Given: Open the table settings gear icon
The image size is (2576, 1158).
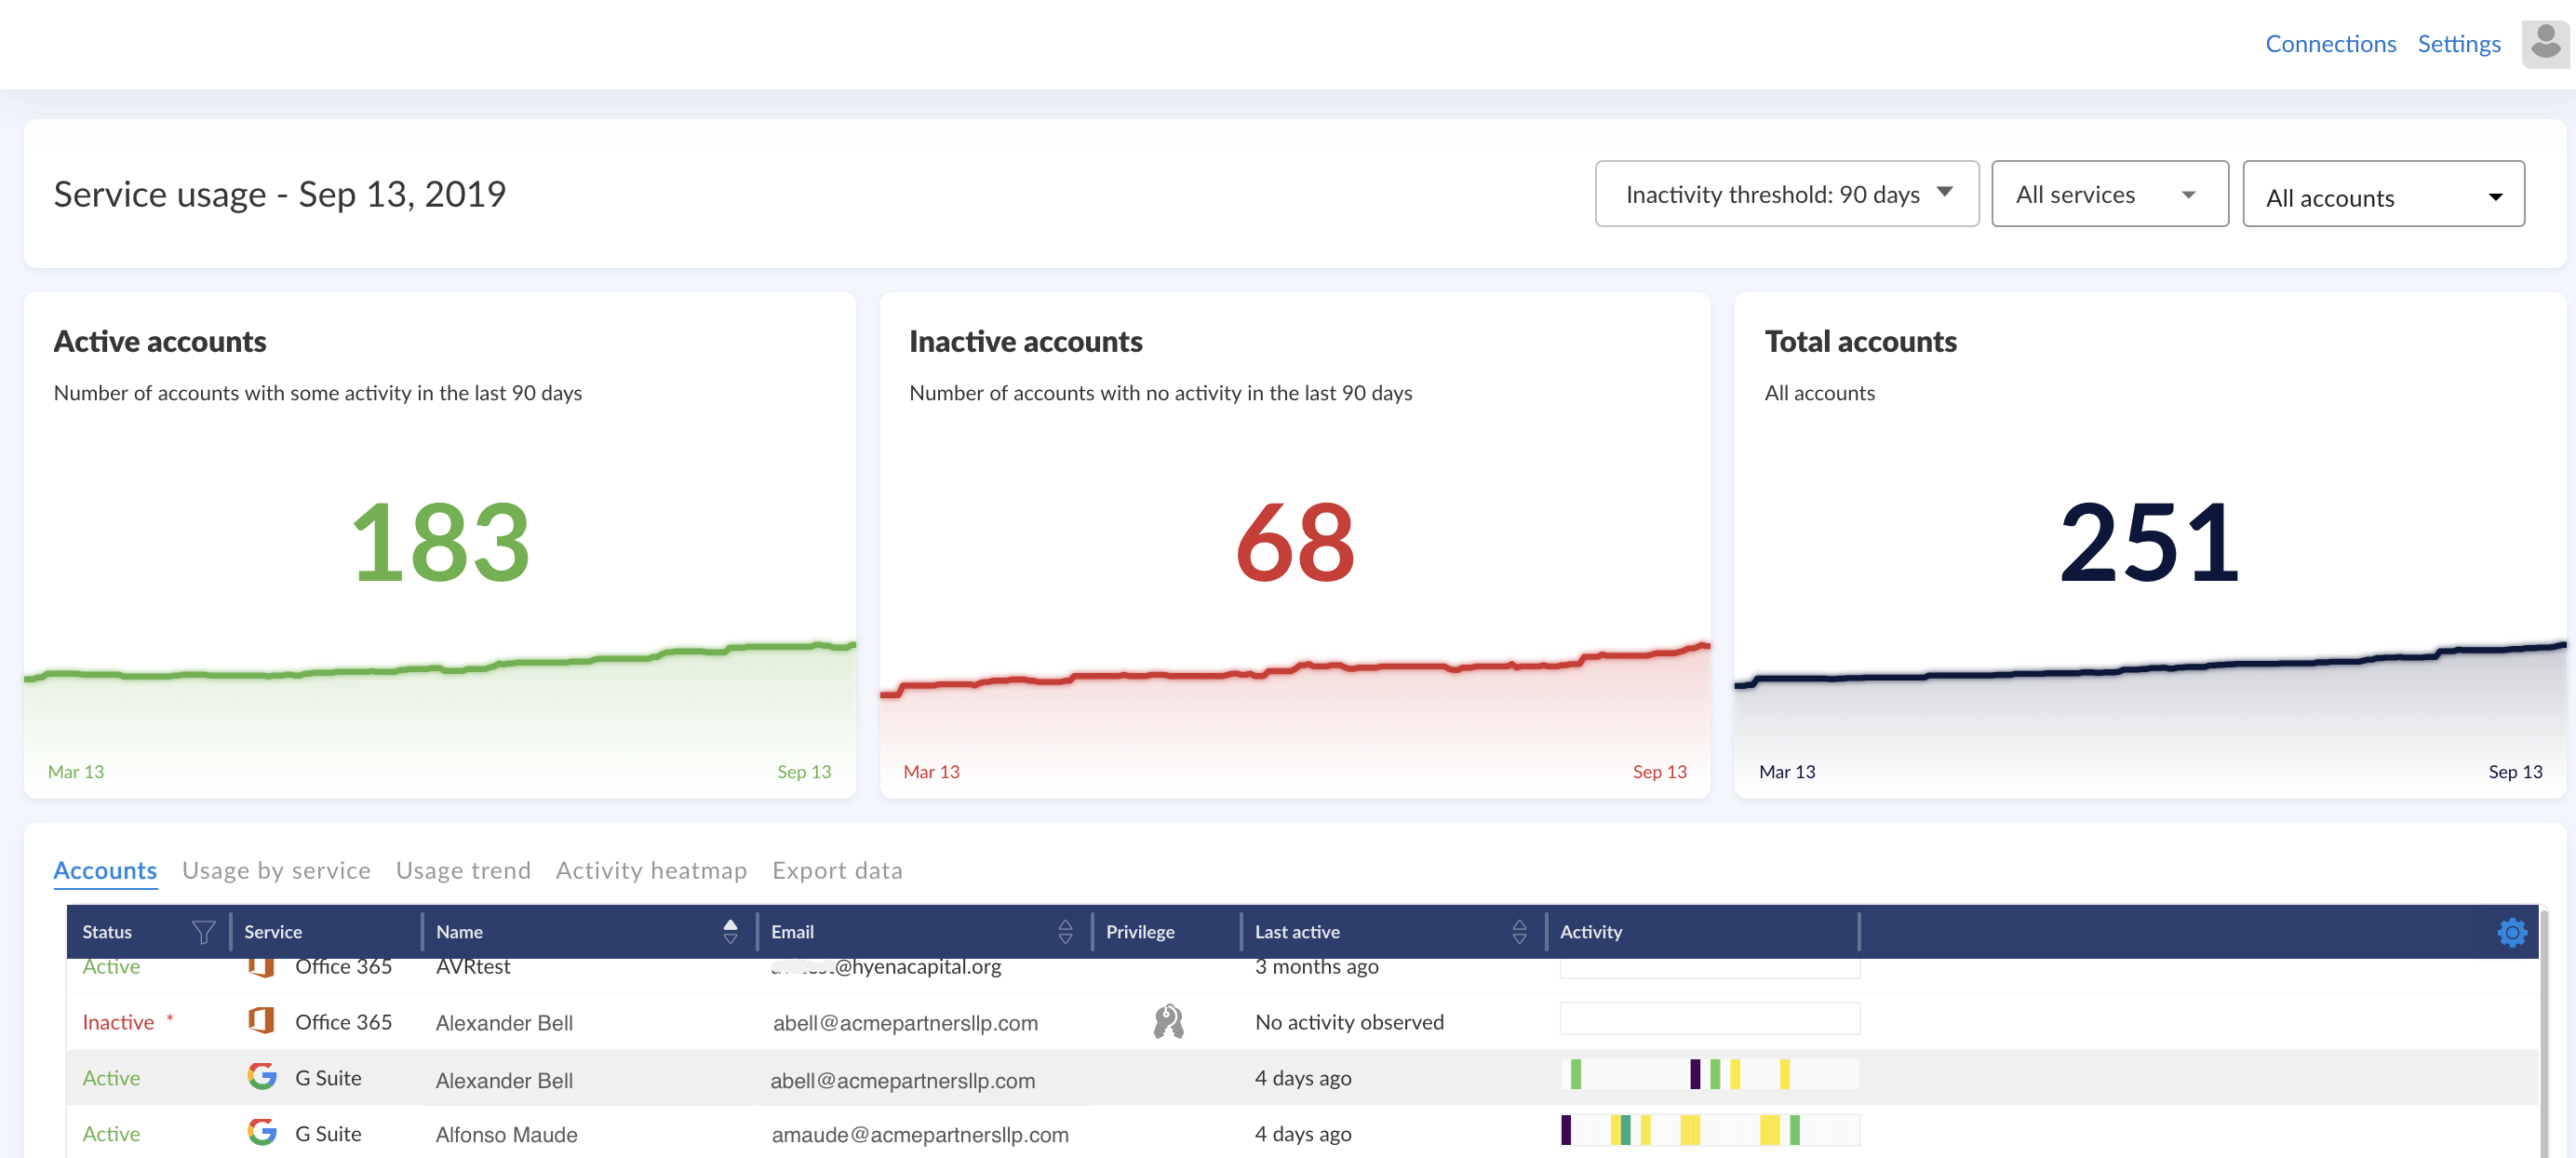Looking at the screenshot, I should tap(2511, 932).
